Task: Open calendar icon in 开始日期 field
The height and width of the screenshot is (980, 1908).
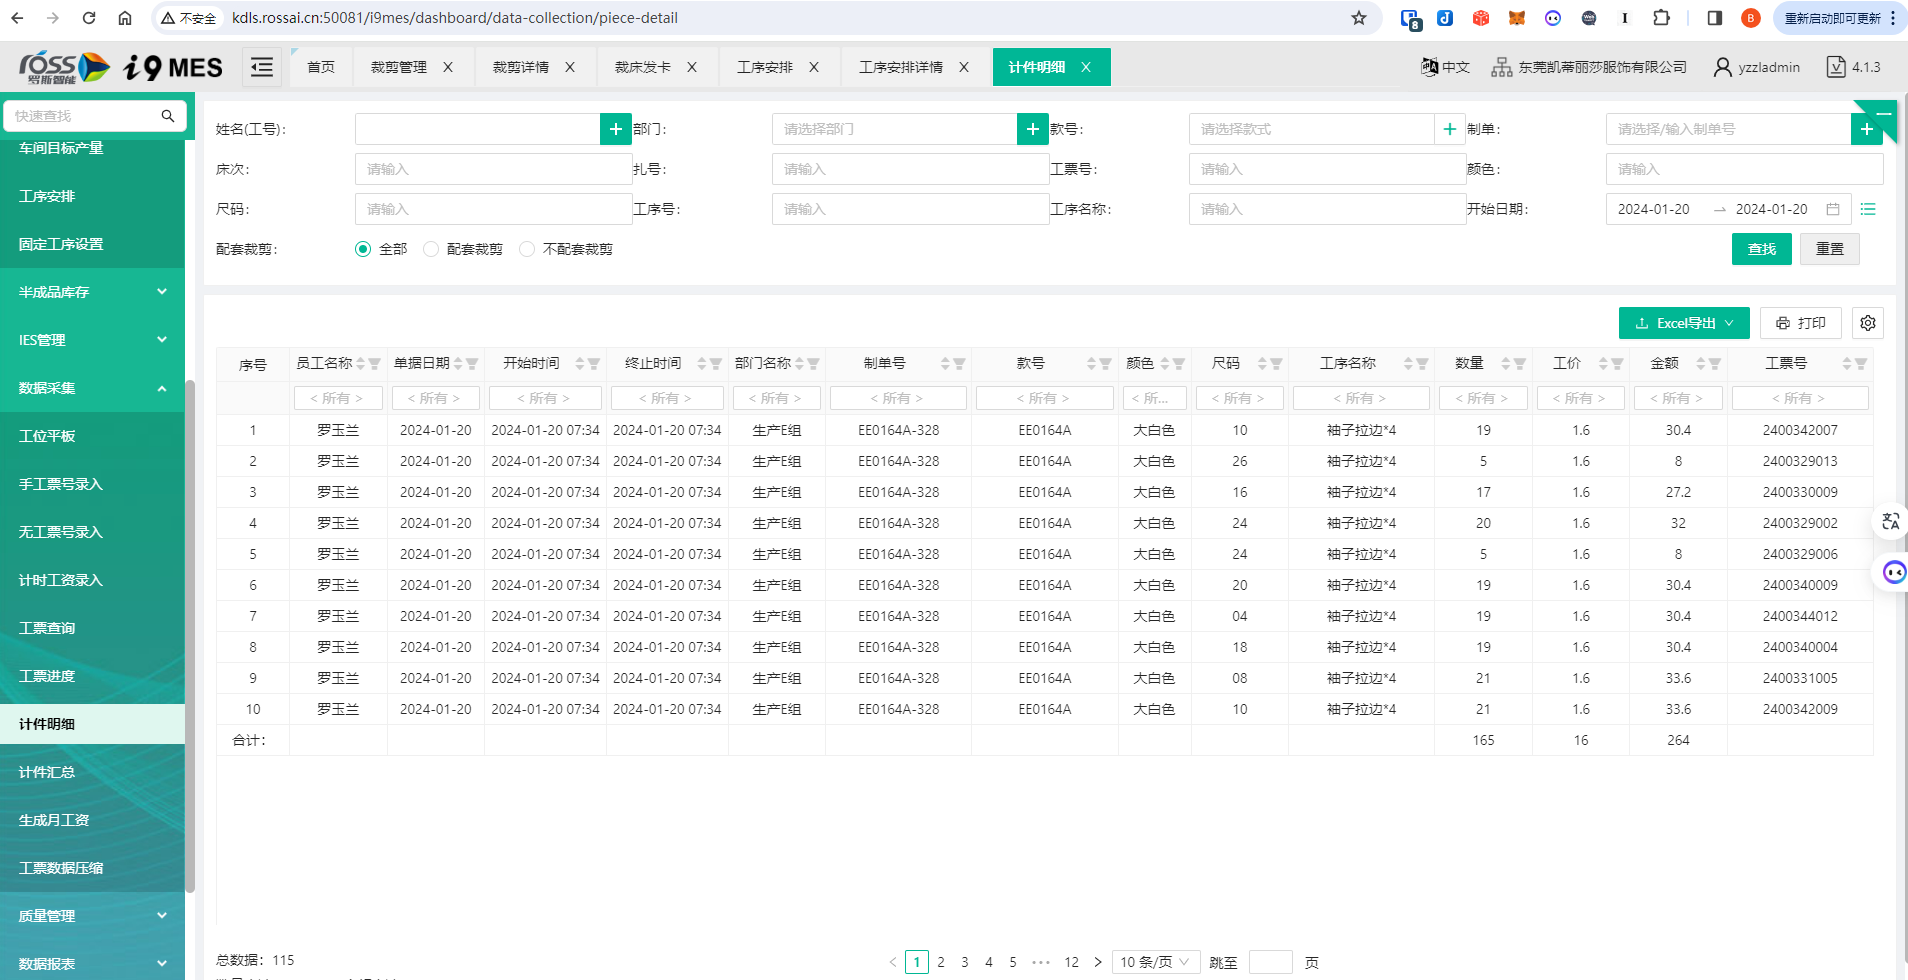Action: [x=1833, y=209]
